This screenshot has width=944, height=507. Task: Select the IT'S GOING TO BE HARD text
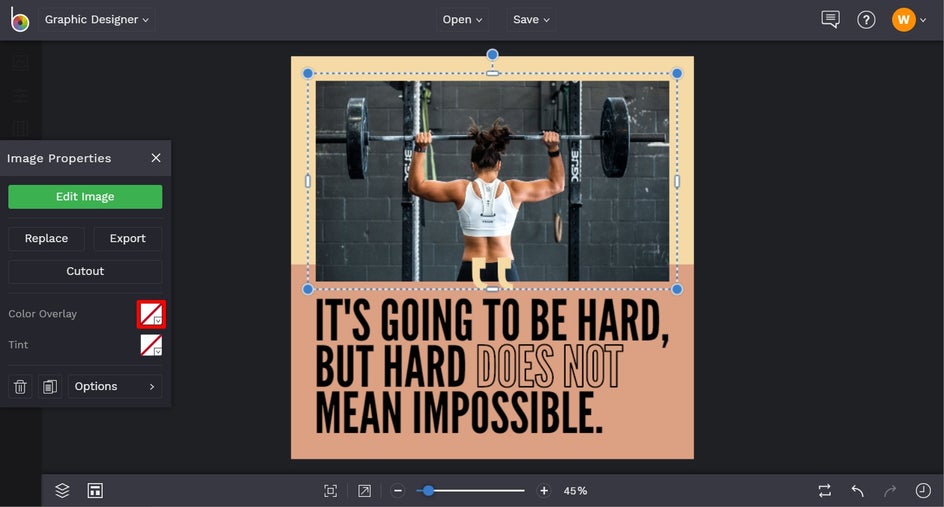(492, 321)
